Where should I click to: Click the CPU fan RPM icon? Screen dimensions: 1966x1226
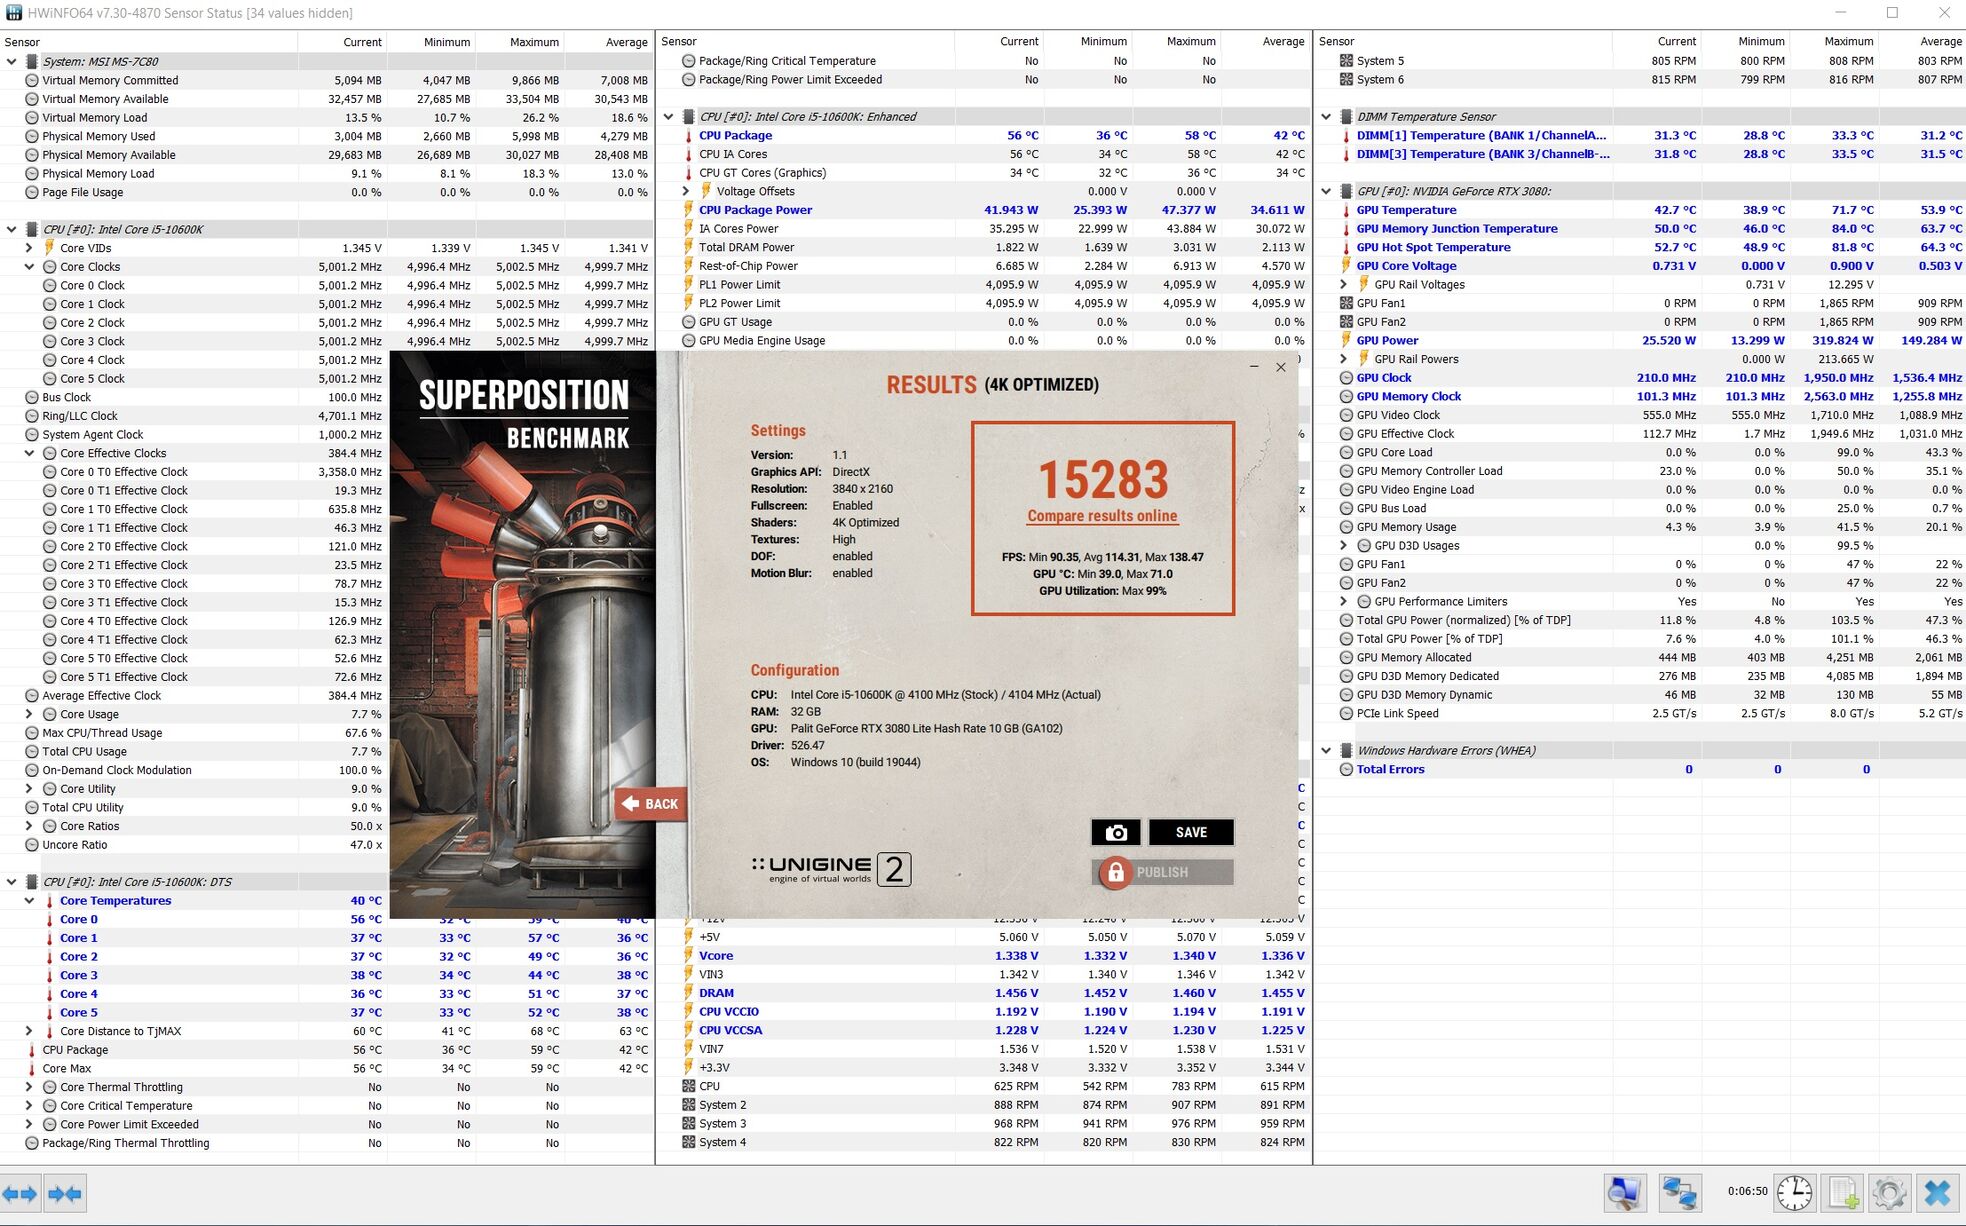(x=688, y=1086)
